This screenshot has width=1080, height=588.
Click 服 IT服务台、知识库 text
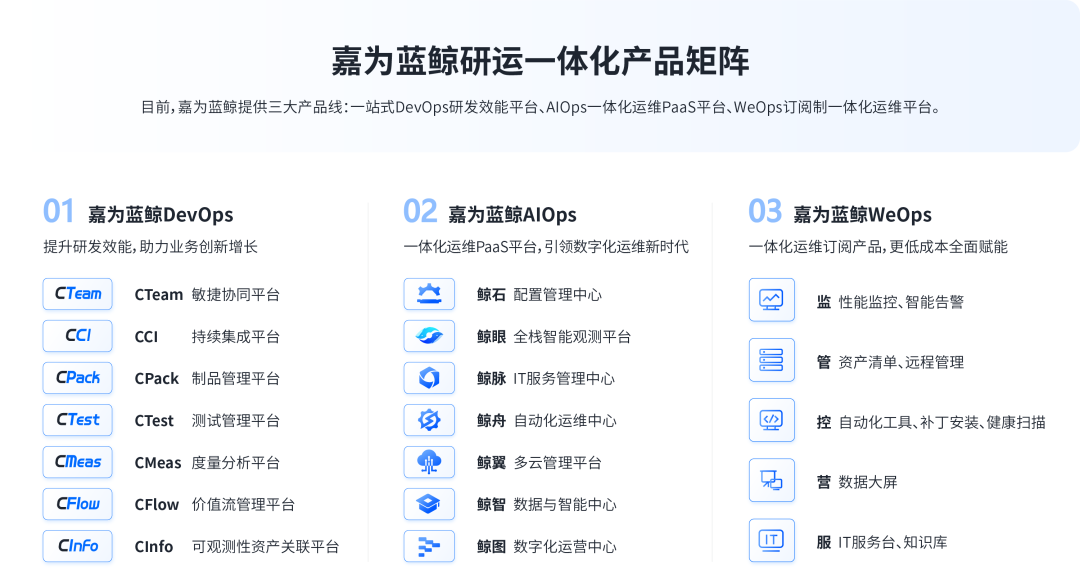tap(882, 542)
